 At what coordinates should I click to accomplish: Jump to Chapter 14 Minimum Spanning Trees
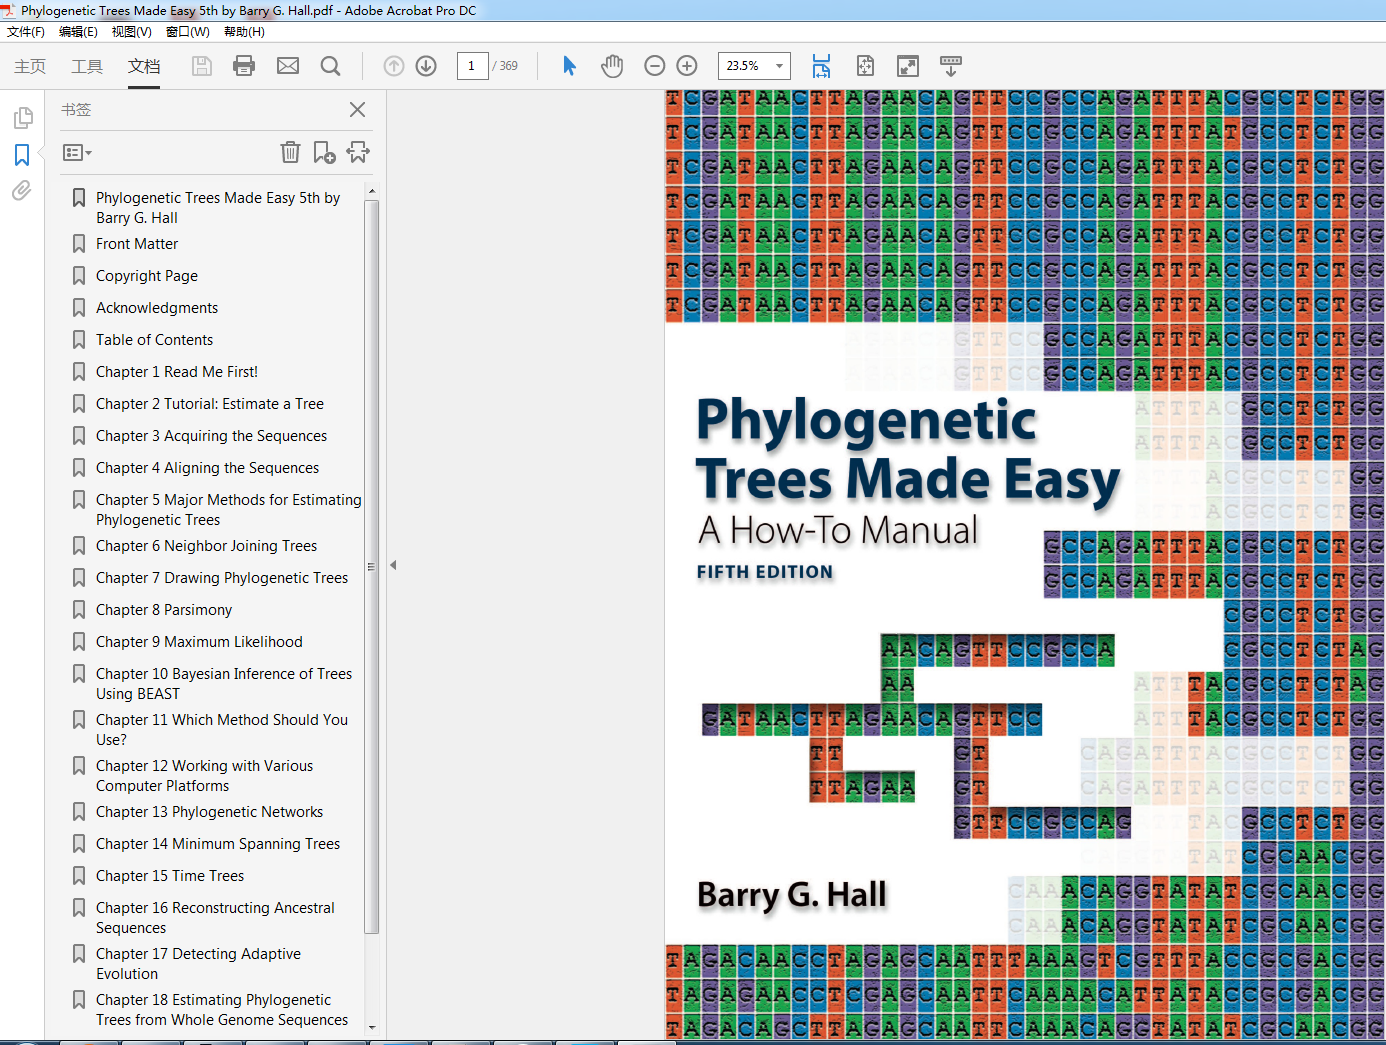pos(218,844)
